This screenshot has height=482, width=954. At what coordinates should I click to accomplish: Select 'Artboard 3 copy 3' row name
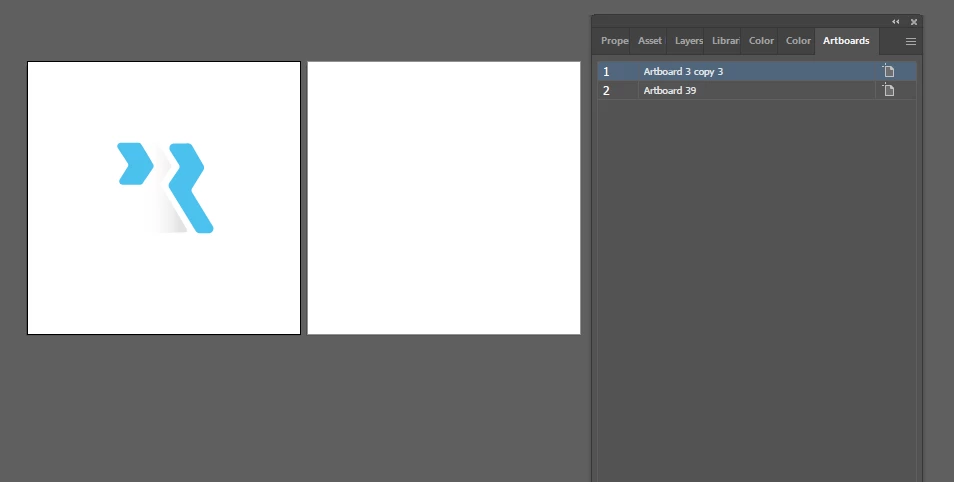683,72
